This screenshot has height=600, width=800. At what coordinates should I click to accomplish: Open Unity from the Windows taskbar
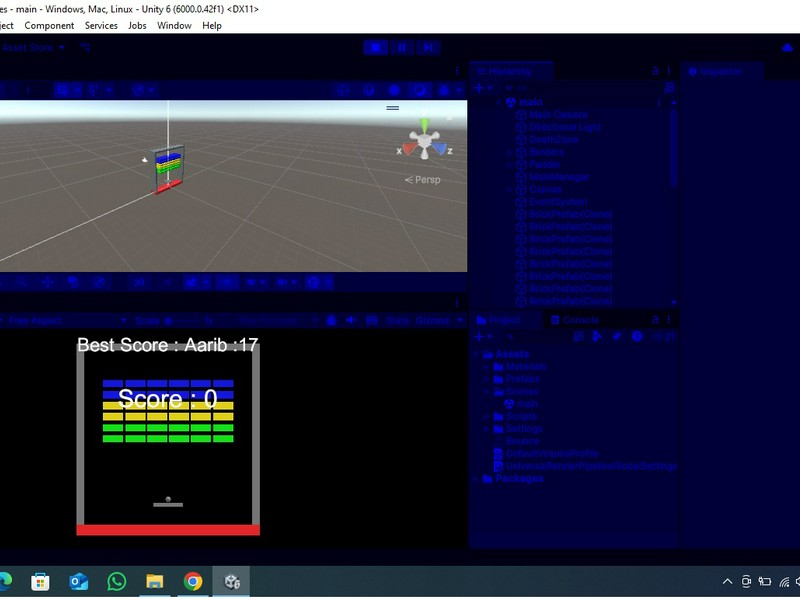point(231,580)
